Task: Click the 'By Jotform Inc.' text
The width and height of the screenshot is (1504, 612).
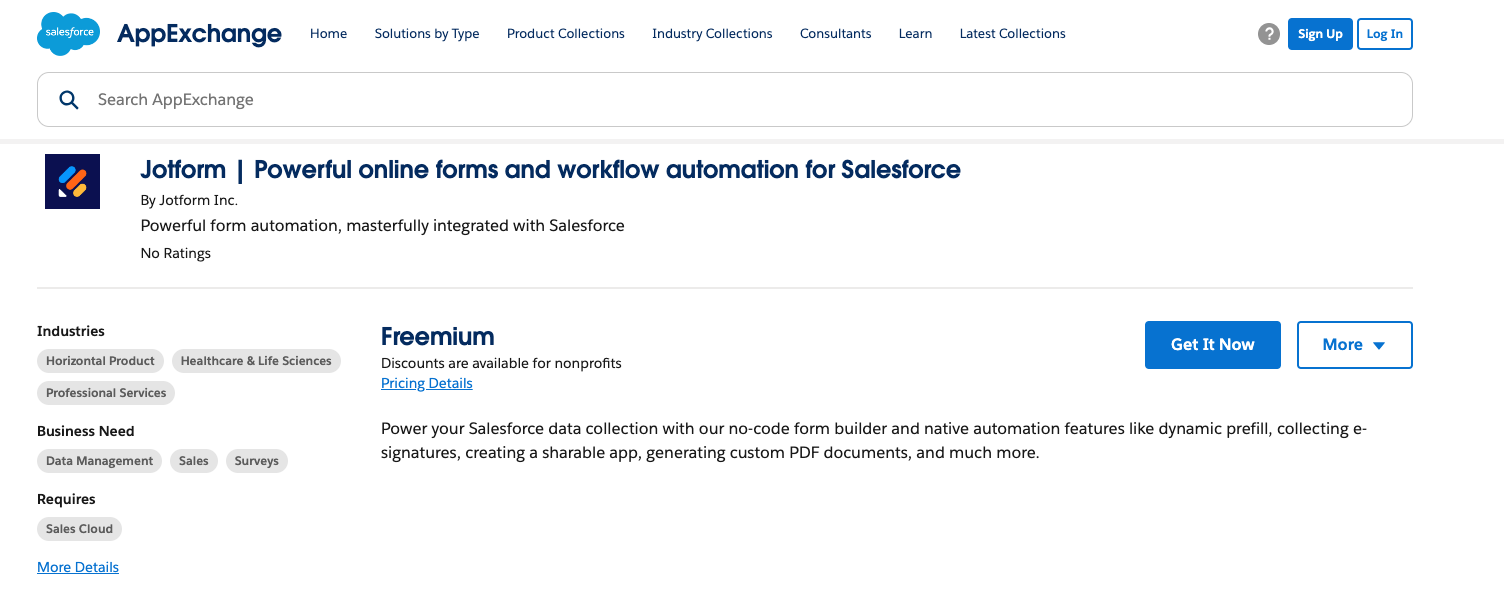Action: 189,200
